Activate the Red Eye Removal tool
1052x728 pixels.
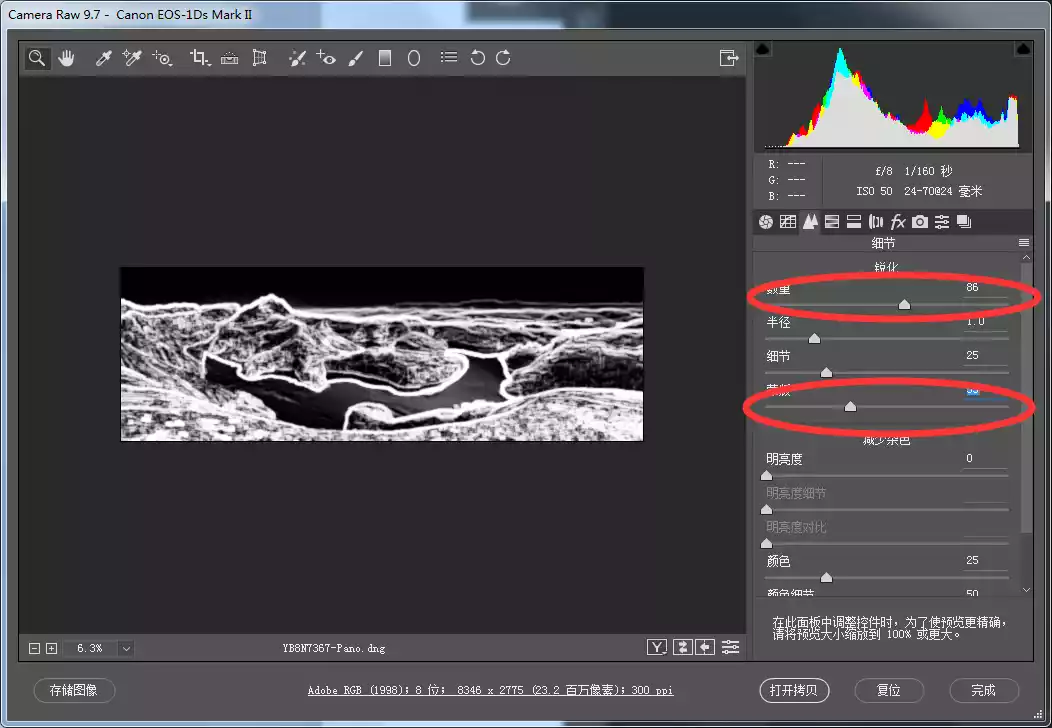tap(326, 58)
